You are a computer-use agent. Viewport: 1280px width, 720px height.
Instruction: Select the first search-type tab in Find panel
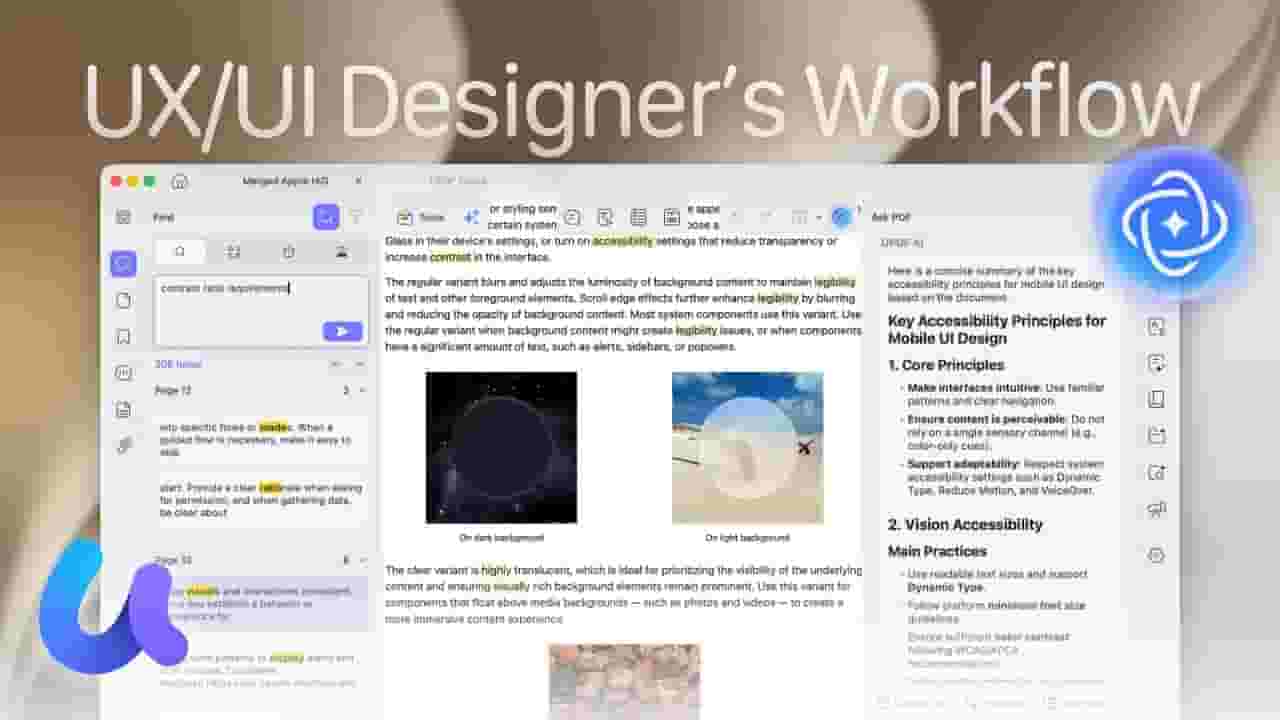coord(180,252)
